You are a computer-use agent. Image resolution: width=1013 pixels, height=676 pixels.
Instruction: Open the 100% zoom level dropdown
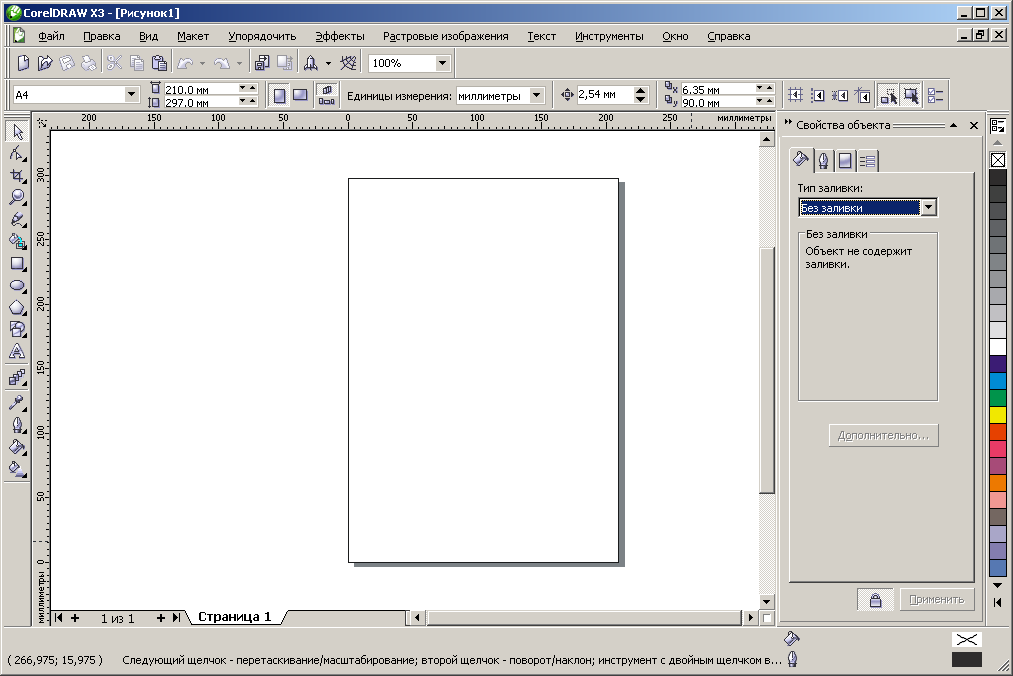[x=443, y=63]
